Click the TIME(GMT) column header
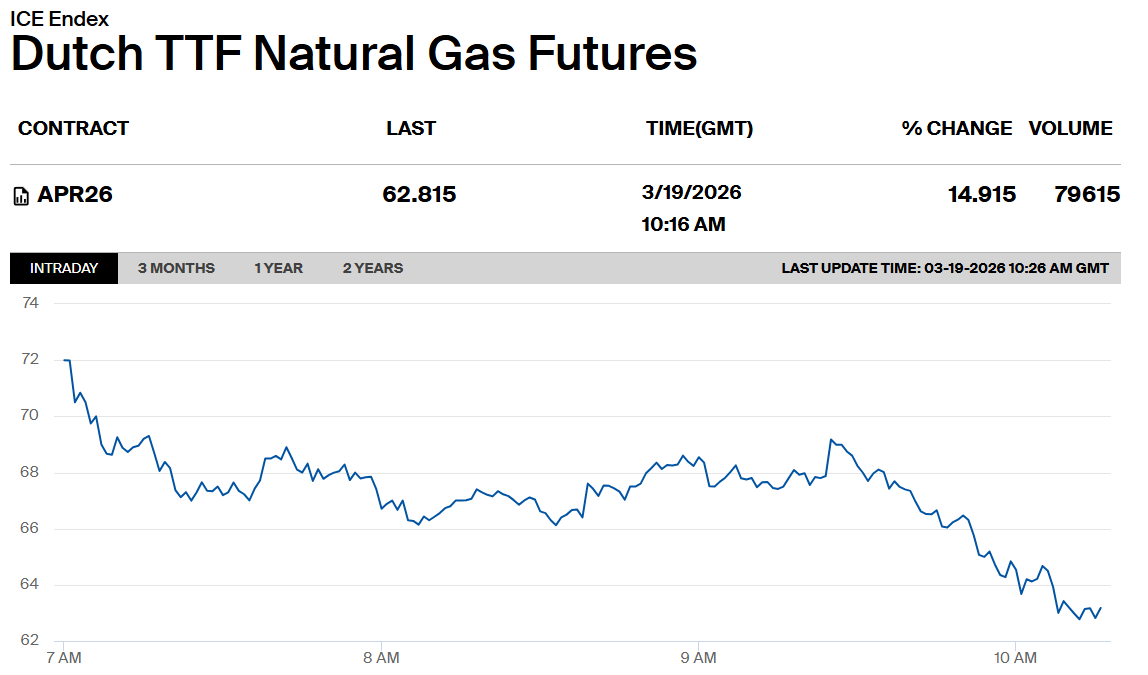Screen dimensions: 1148x675 (699, 129)
